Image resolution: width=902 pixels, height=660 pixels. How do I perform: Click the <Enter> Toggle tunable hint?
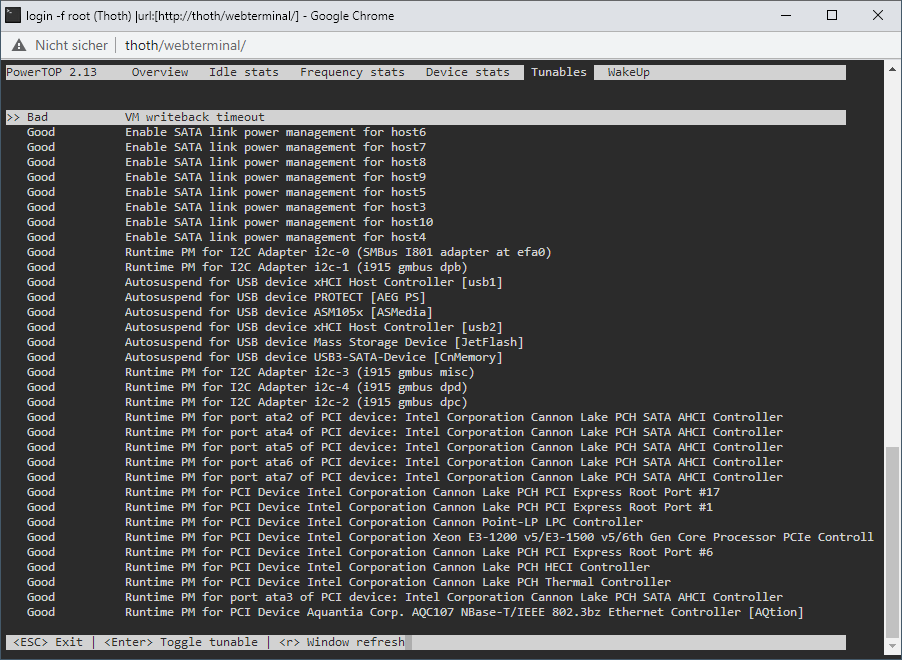coord(181,642)
